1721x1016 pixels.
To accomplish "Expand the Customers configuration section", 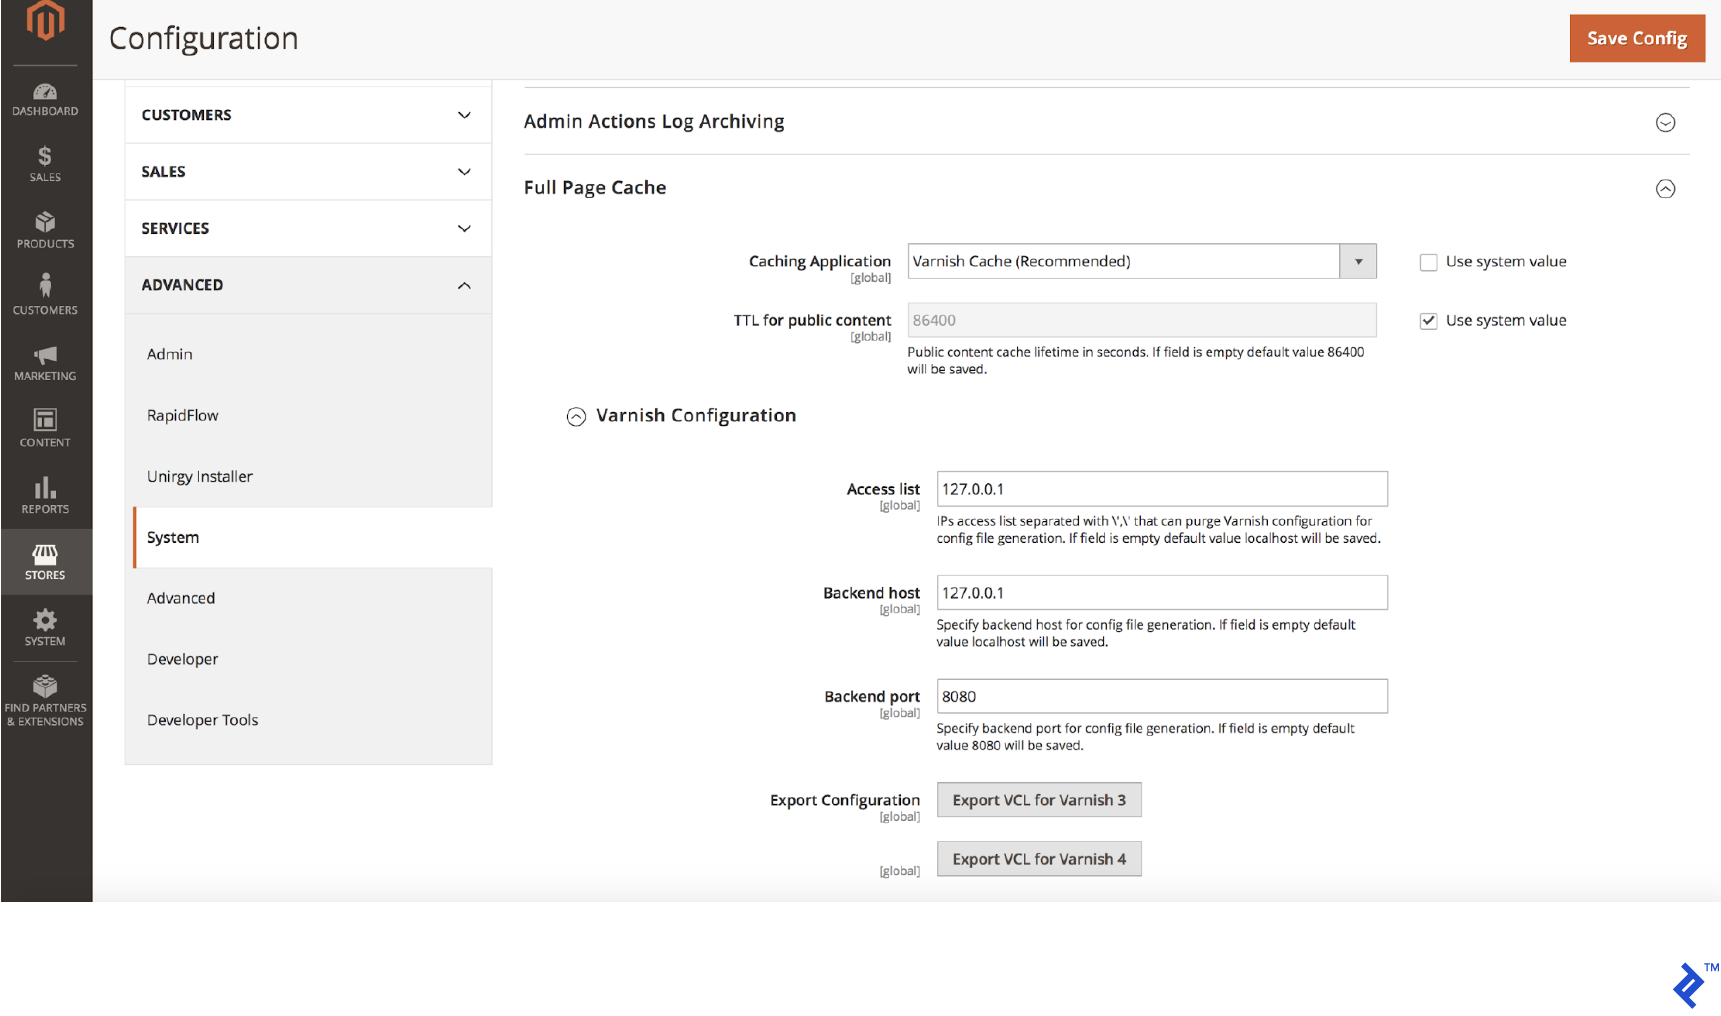I will coord(306,114).
